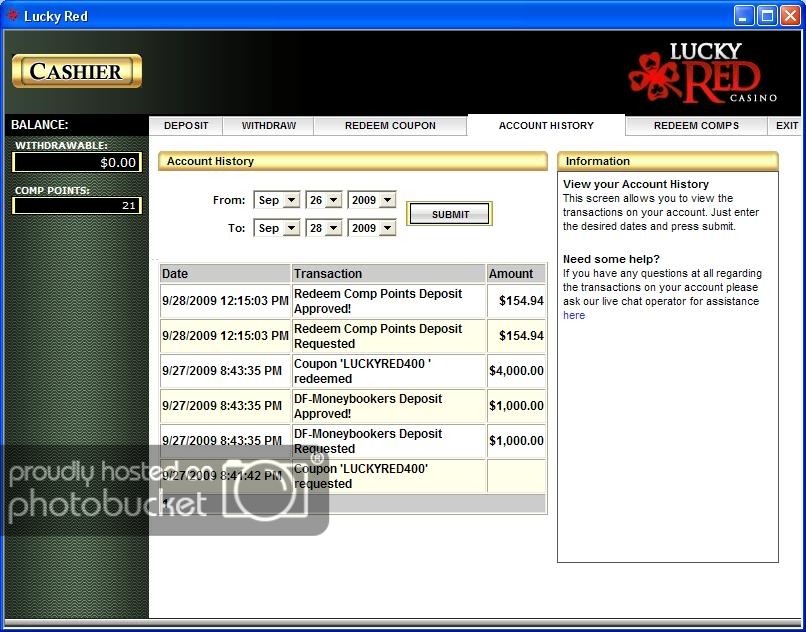
Task: Click the Cashier gold button
Action: click(77, 71)
